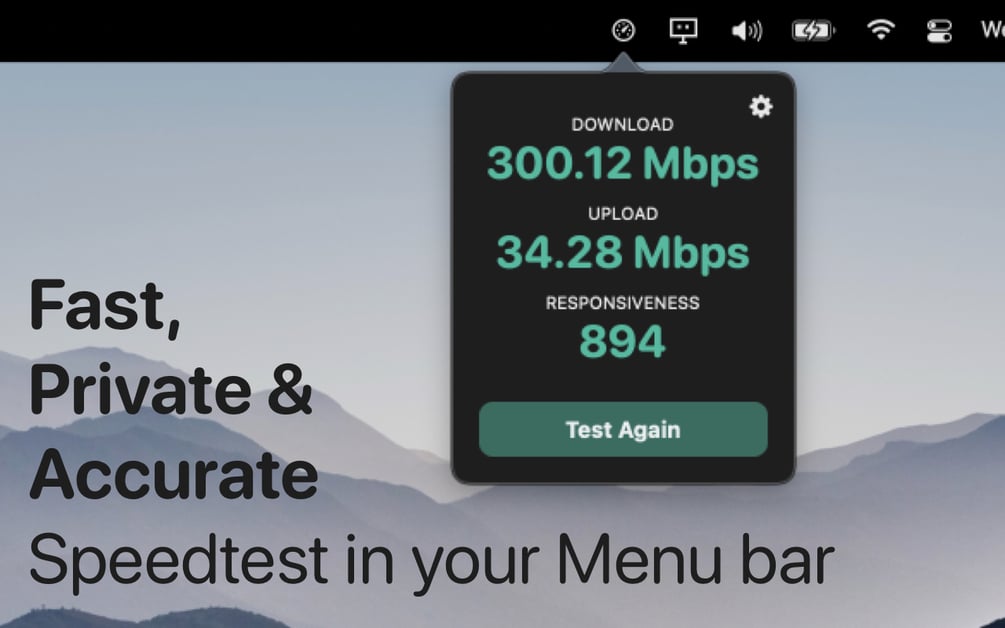Click the partially visible date text
This screenshot has height=628, width=1005.
click(x=993, y=30)
